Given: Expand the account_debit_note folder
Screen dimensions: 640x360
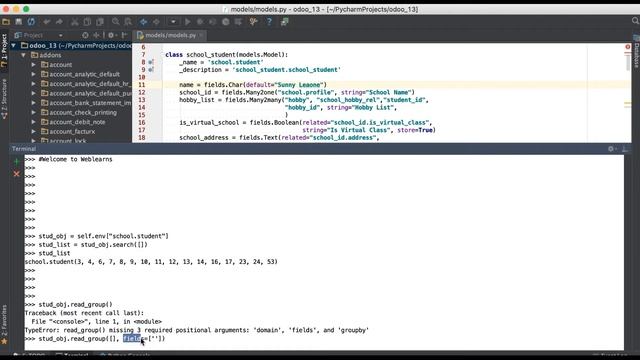Looking at the screenshot, I should coord(34,122).
